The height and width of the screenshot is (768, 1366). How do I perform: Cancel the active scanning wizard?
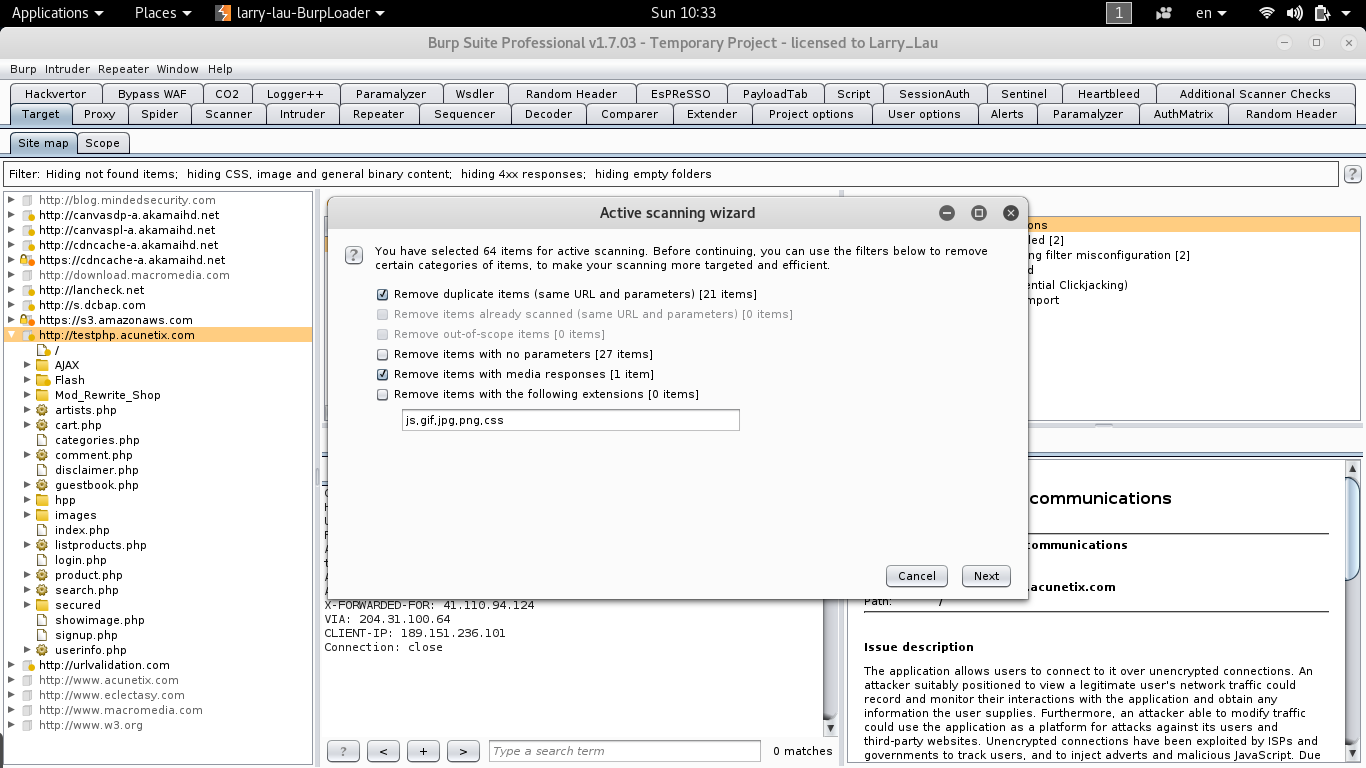tap(917, 576)
